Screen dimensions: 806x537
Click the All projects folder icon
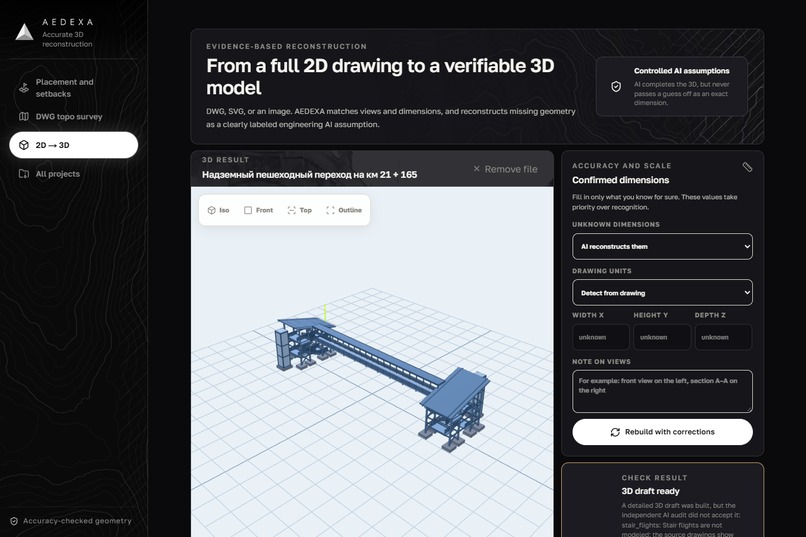(x=24, y=174)
